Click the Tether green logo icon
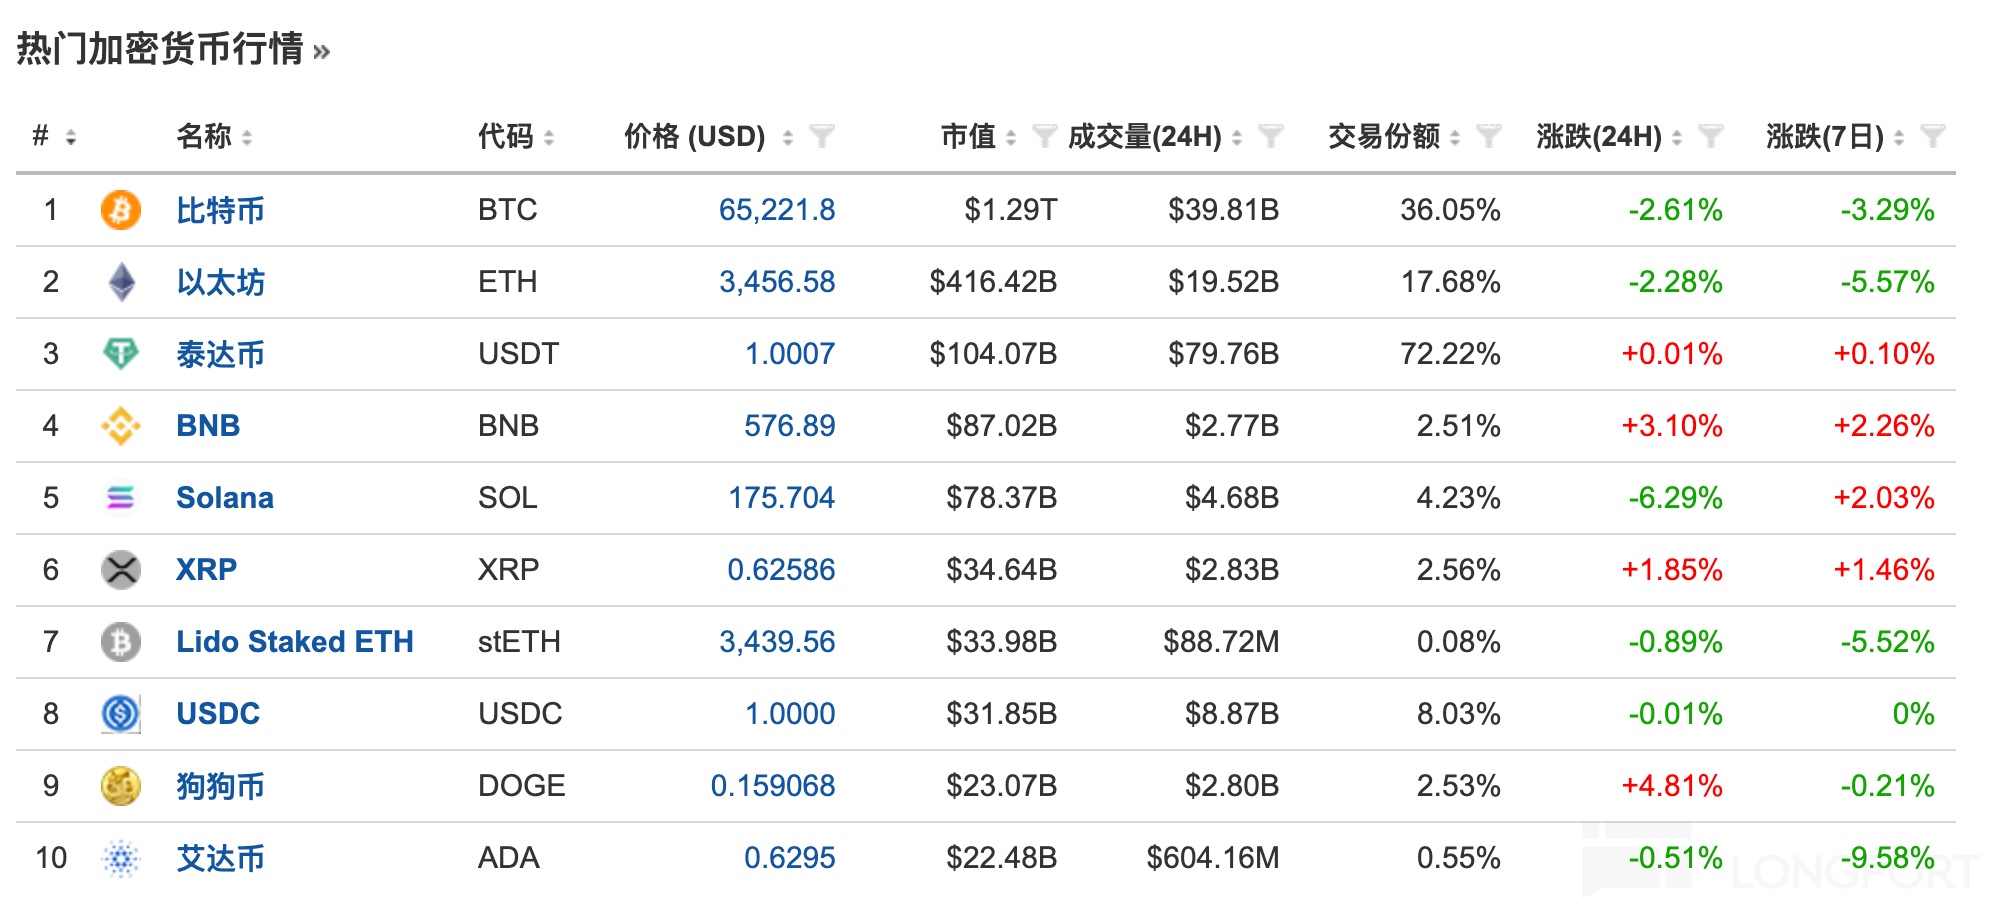This screenshot has width=1996, height=914. click(x=121, y=354)
